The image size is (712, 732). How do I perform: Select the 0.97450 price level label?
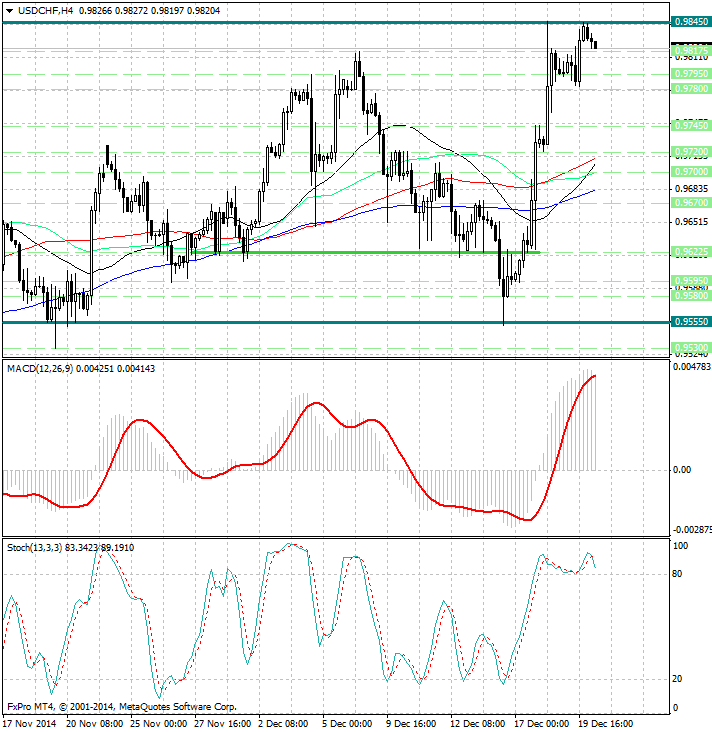tap(691, 126)
